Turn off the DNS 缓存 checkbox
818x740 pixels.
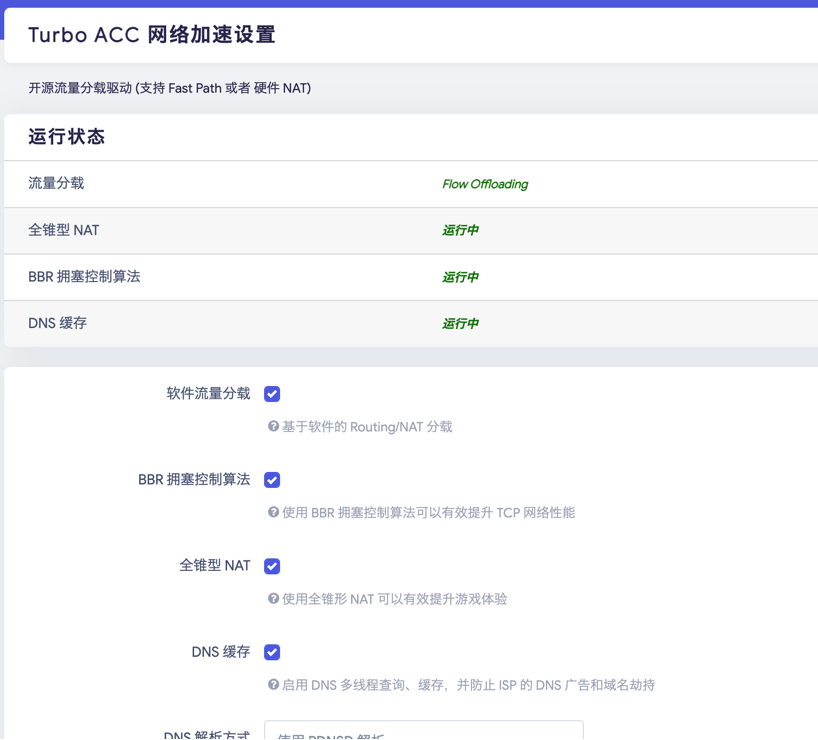click(272, 652)
